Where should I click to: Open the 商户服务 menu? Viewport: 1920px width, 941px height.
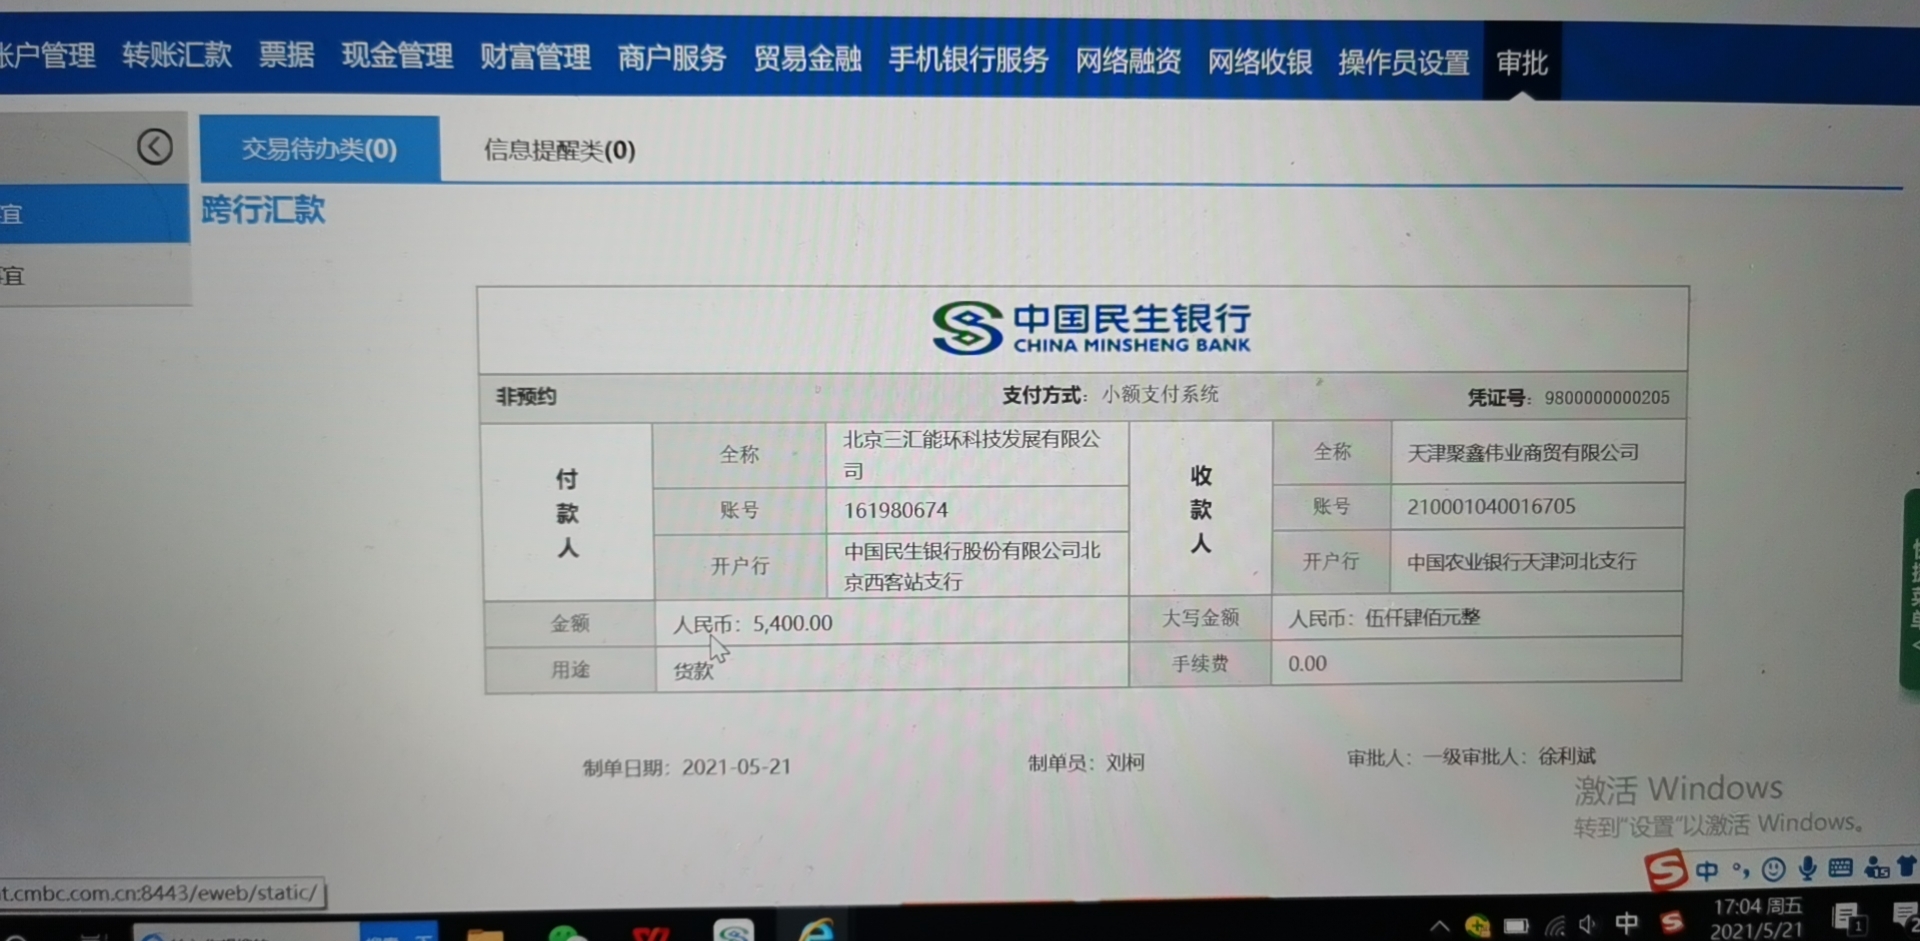coord(671,58)
